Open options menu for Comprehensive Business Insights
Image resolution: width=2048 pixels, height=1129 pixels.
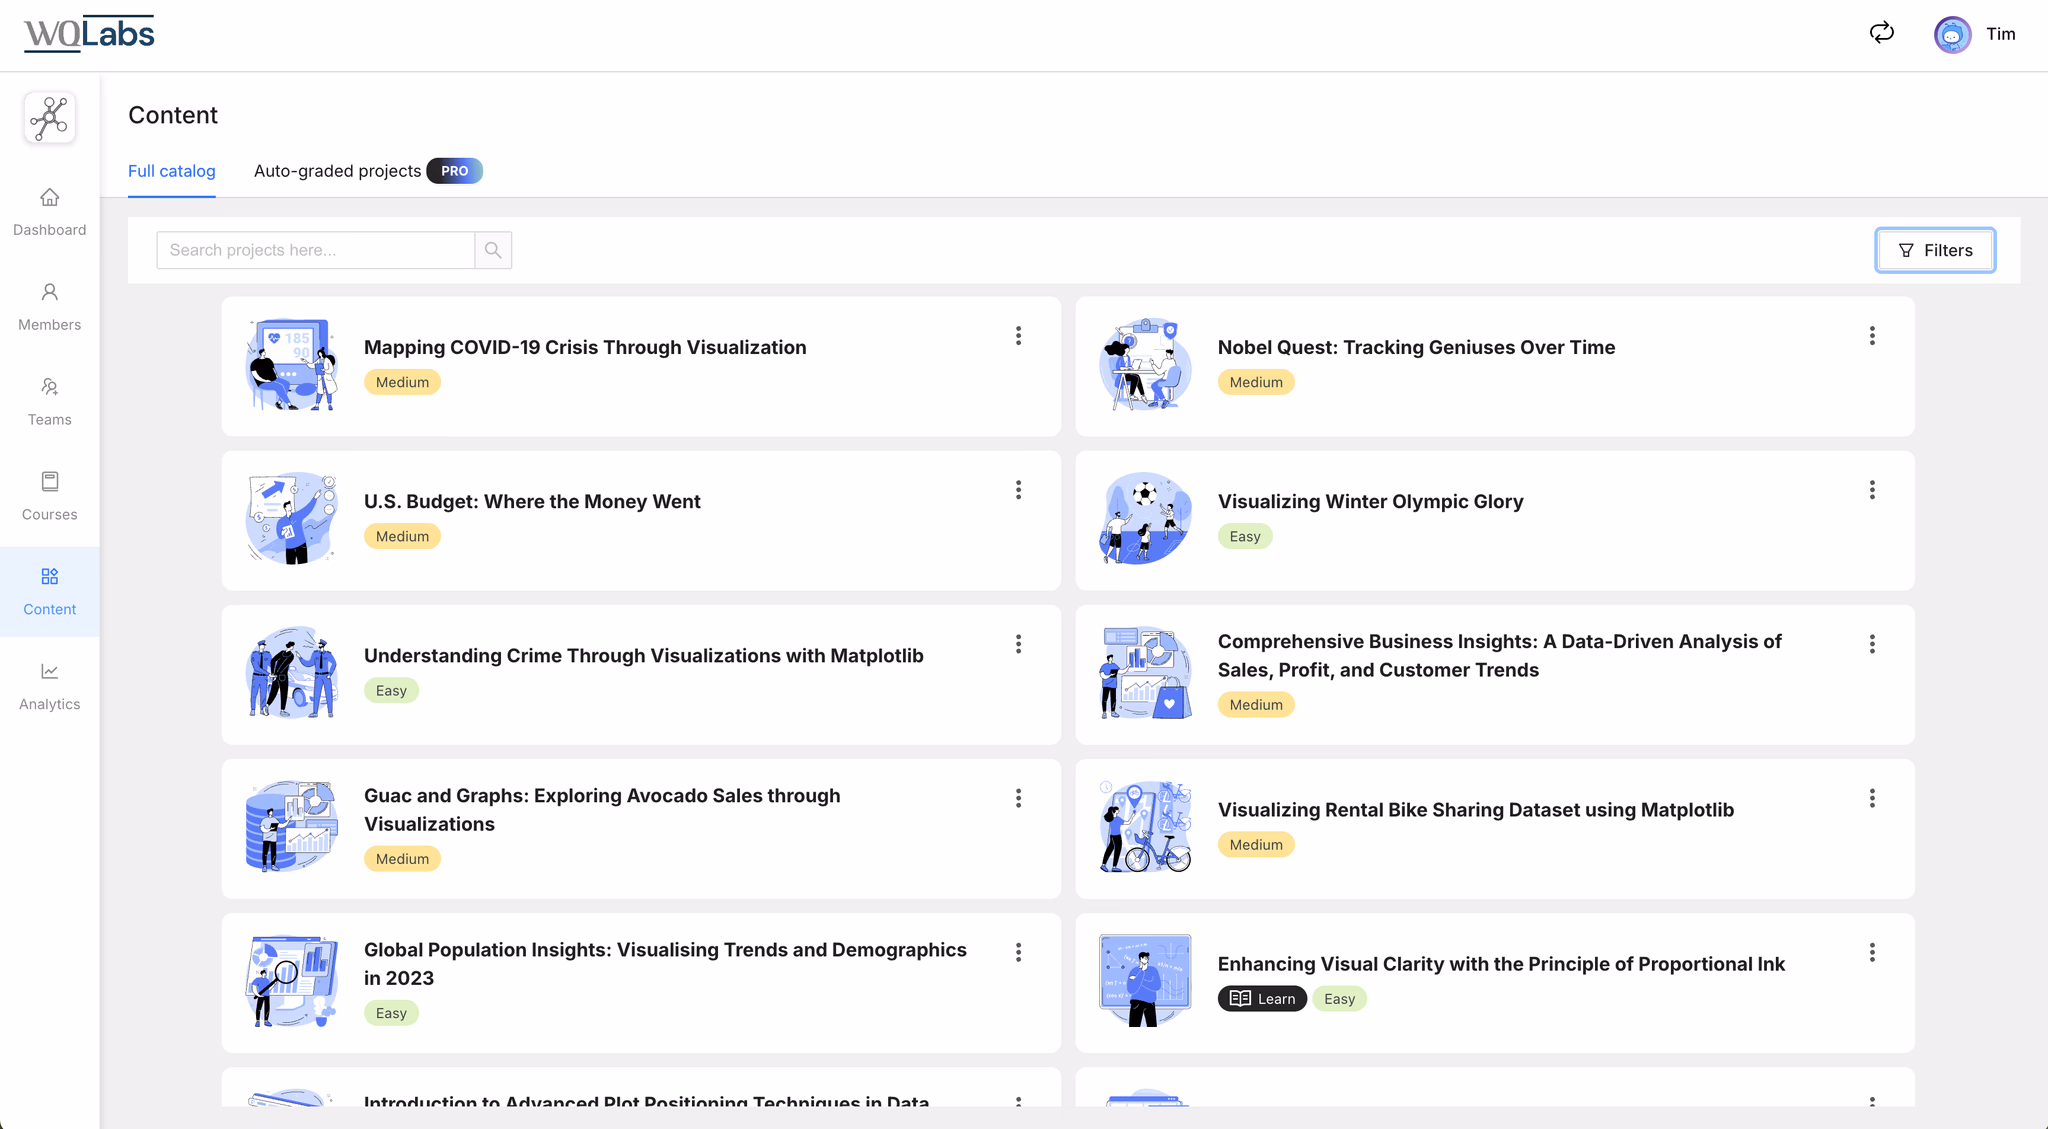(1872, 644)
